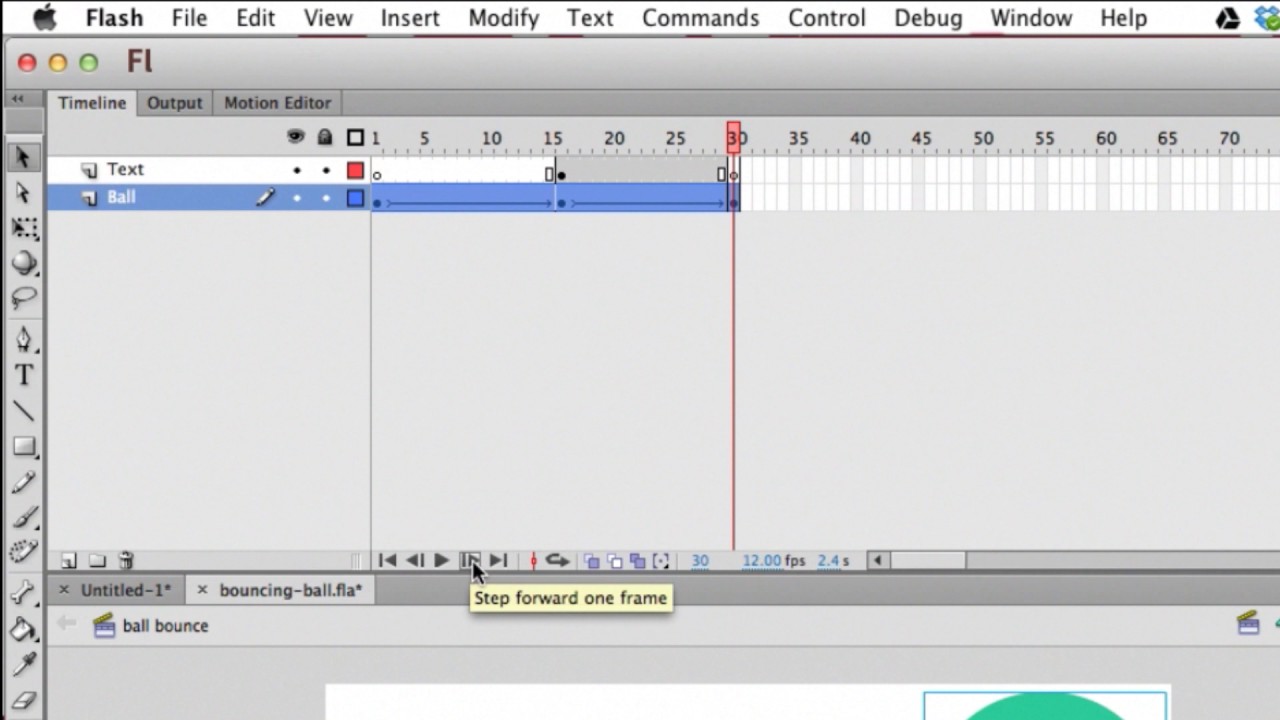Image resolution: width=1280 pixels, height=720 pixels.
Task: Toggle visibility dot for Ball layer
Action: coord(297,198)
